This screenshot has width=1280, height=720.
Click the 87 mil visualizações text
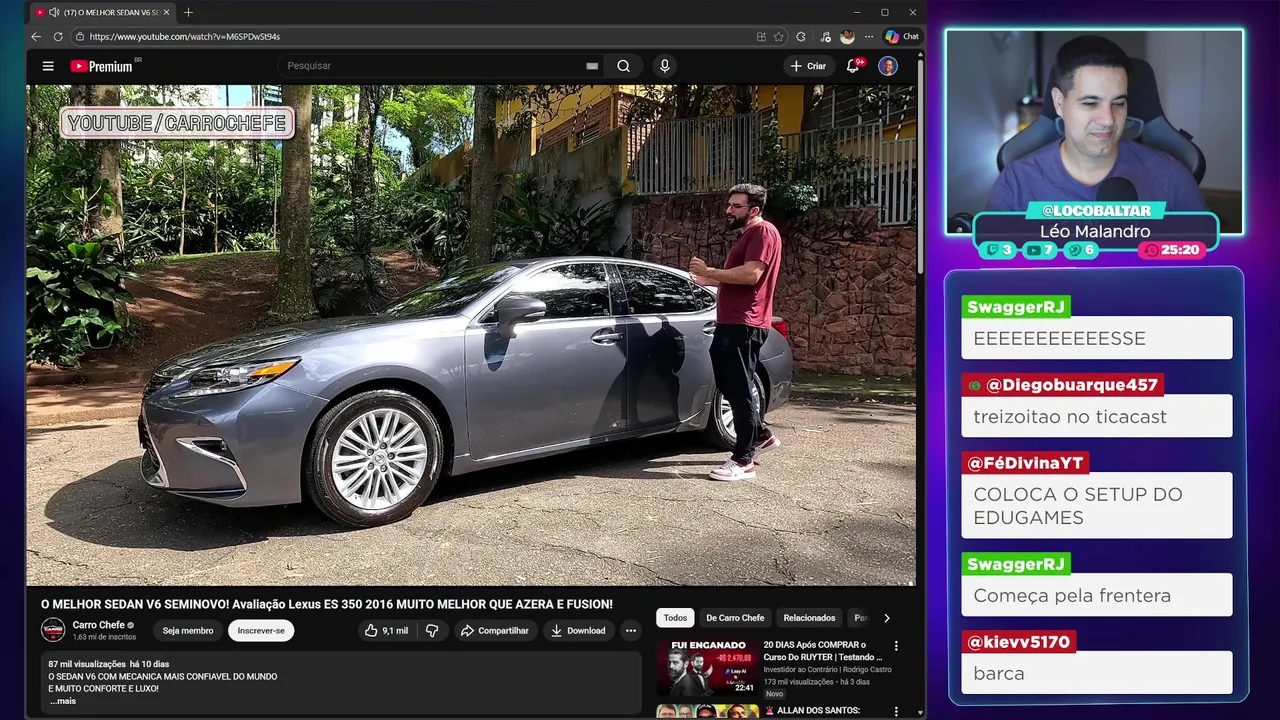click(x=86, y=664)
